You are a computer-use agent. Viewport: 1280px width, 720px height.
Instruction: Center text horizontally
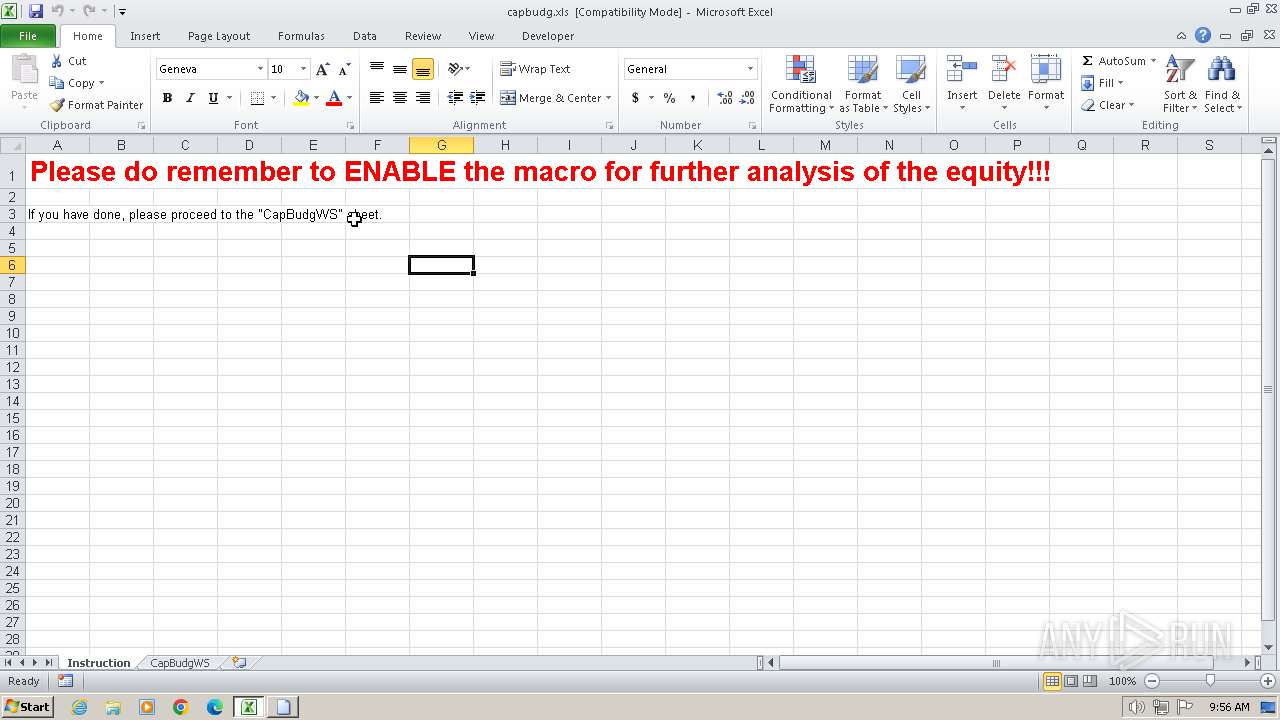point(400,98)
